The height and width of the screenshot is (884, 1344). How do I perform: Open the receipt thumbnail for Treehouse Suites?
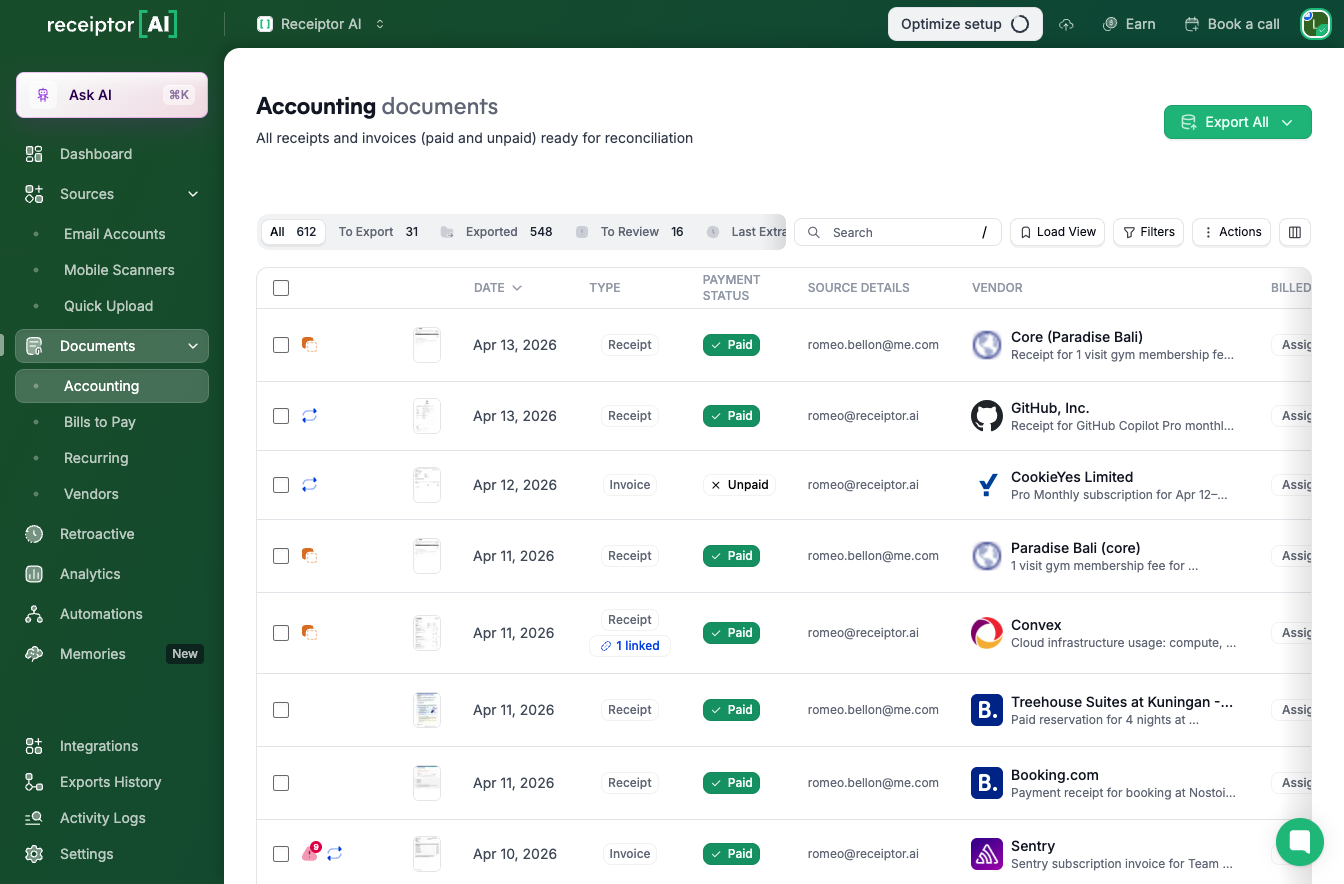click(x=427, y=710)
